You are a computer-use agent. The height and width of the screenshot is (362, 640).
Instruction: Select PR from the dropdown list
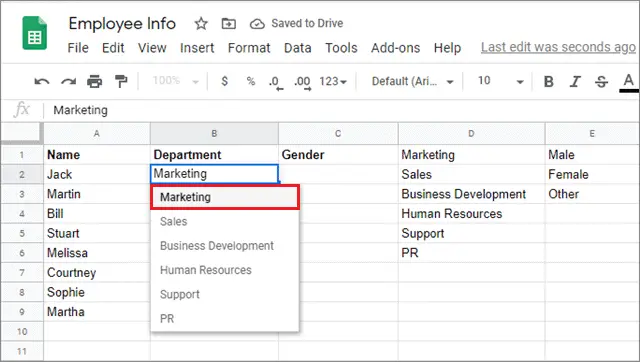(x=225, y=318)
